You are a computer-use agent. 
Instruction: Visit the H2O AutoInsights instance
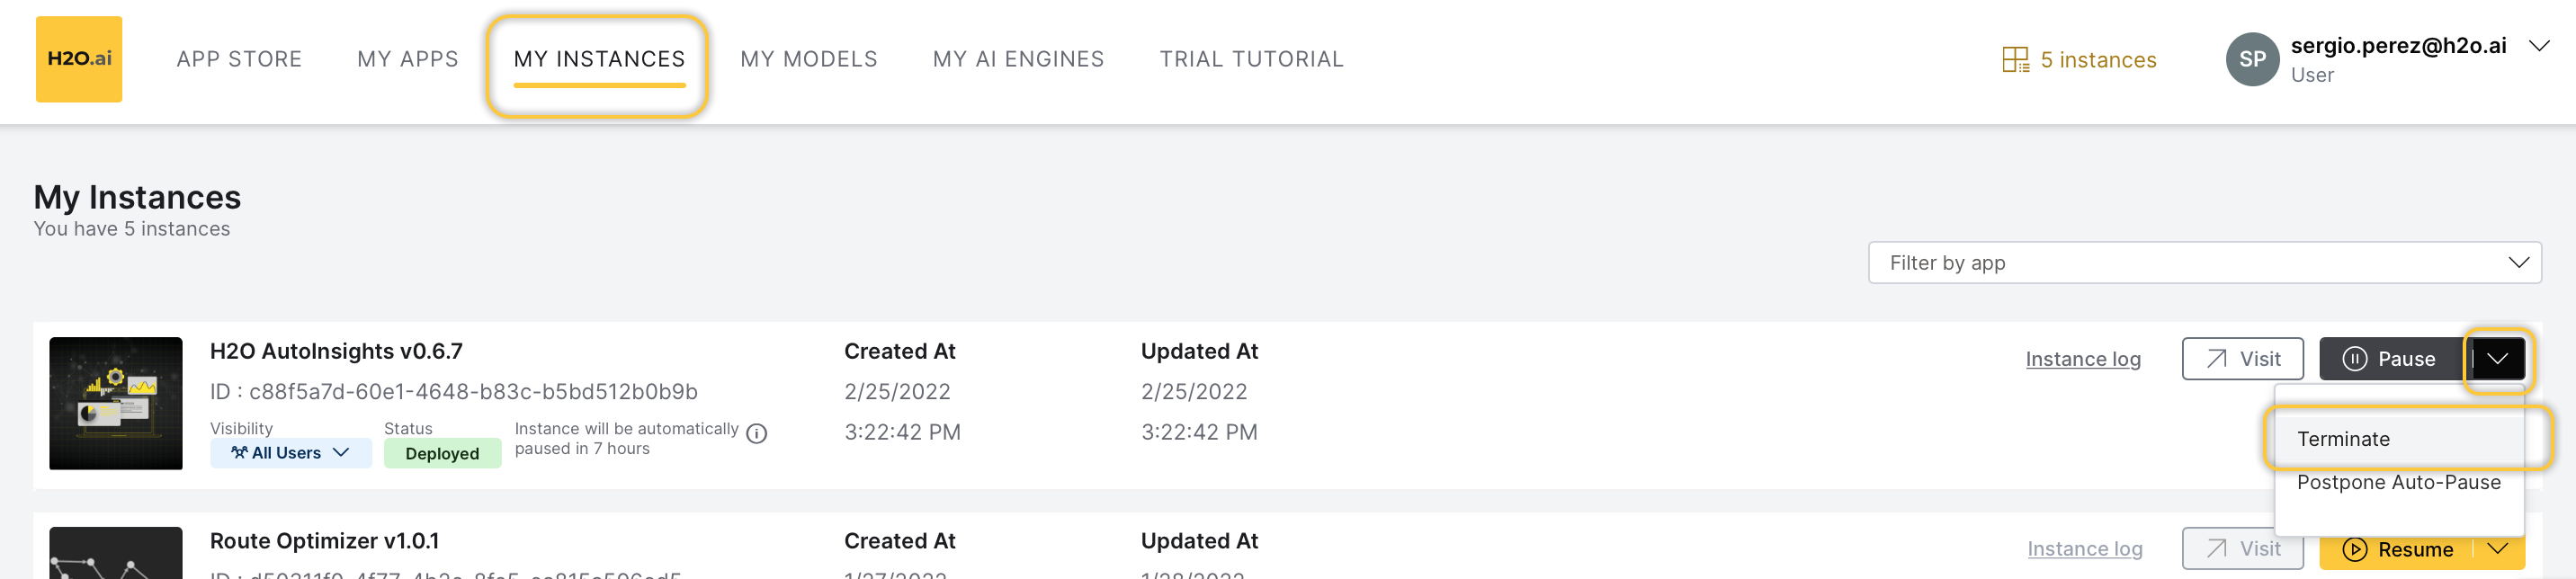click(x=2242, y=359)
